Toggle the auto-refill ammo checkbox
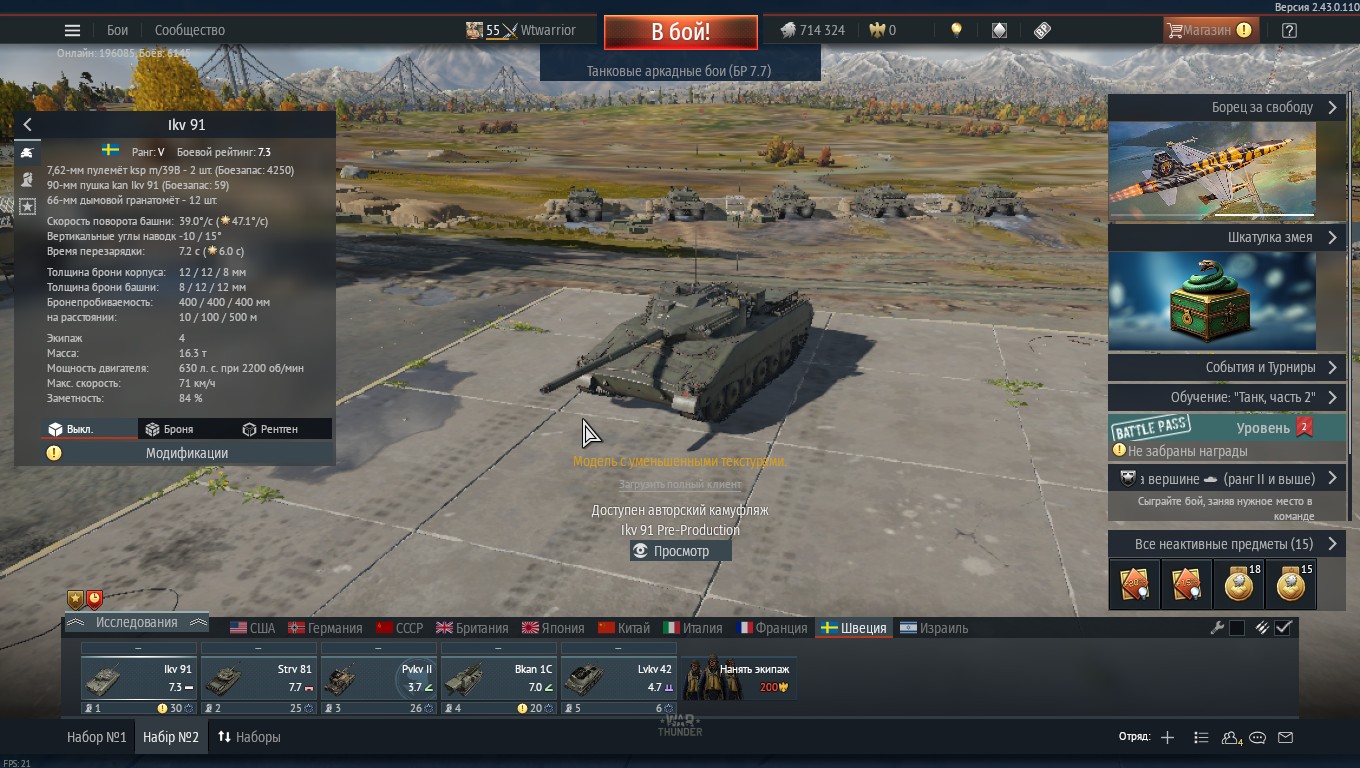The width and height of the screenshot is (1360, 768). click(x=1284, y=628)
